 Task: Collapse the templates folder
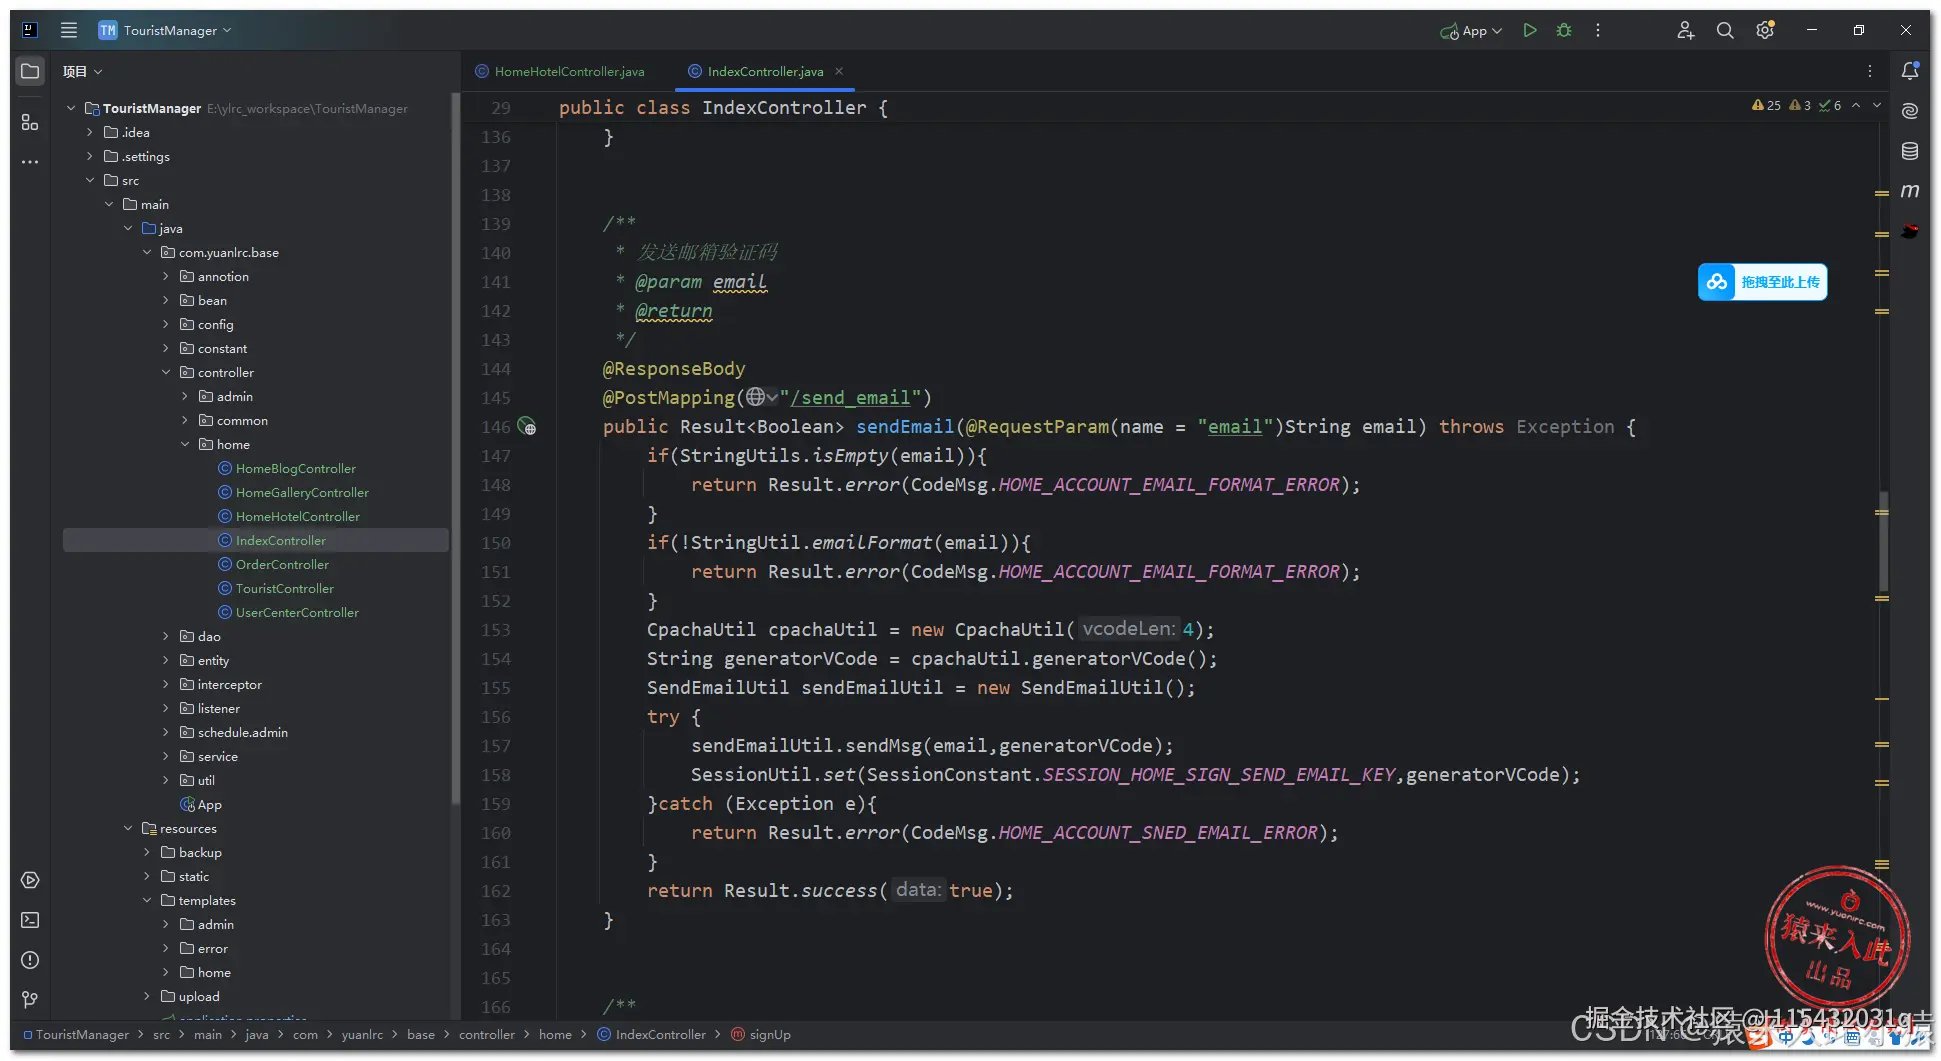tap(147, 900)
